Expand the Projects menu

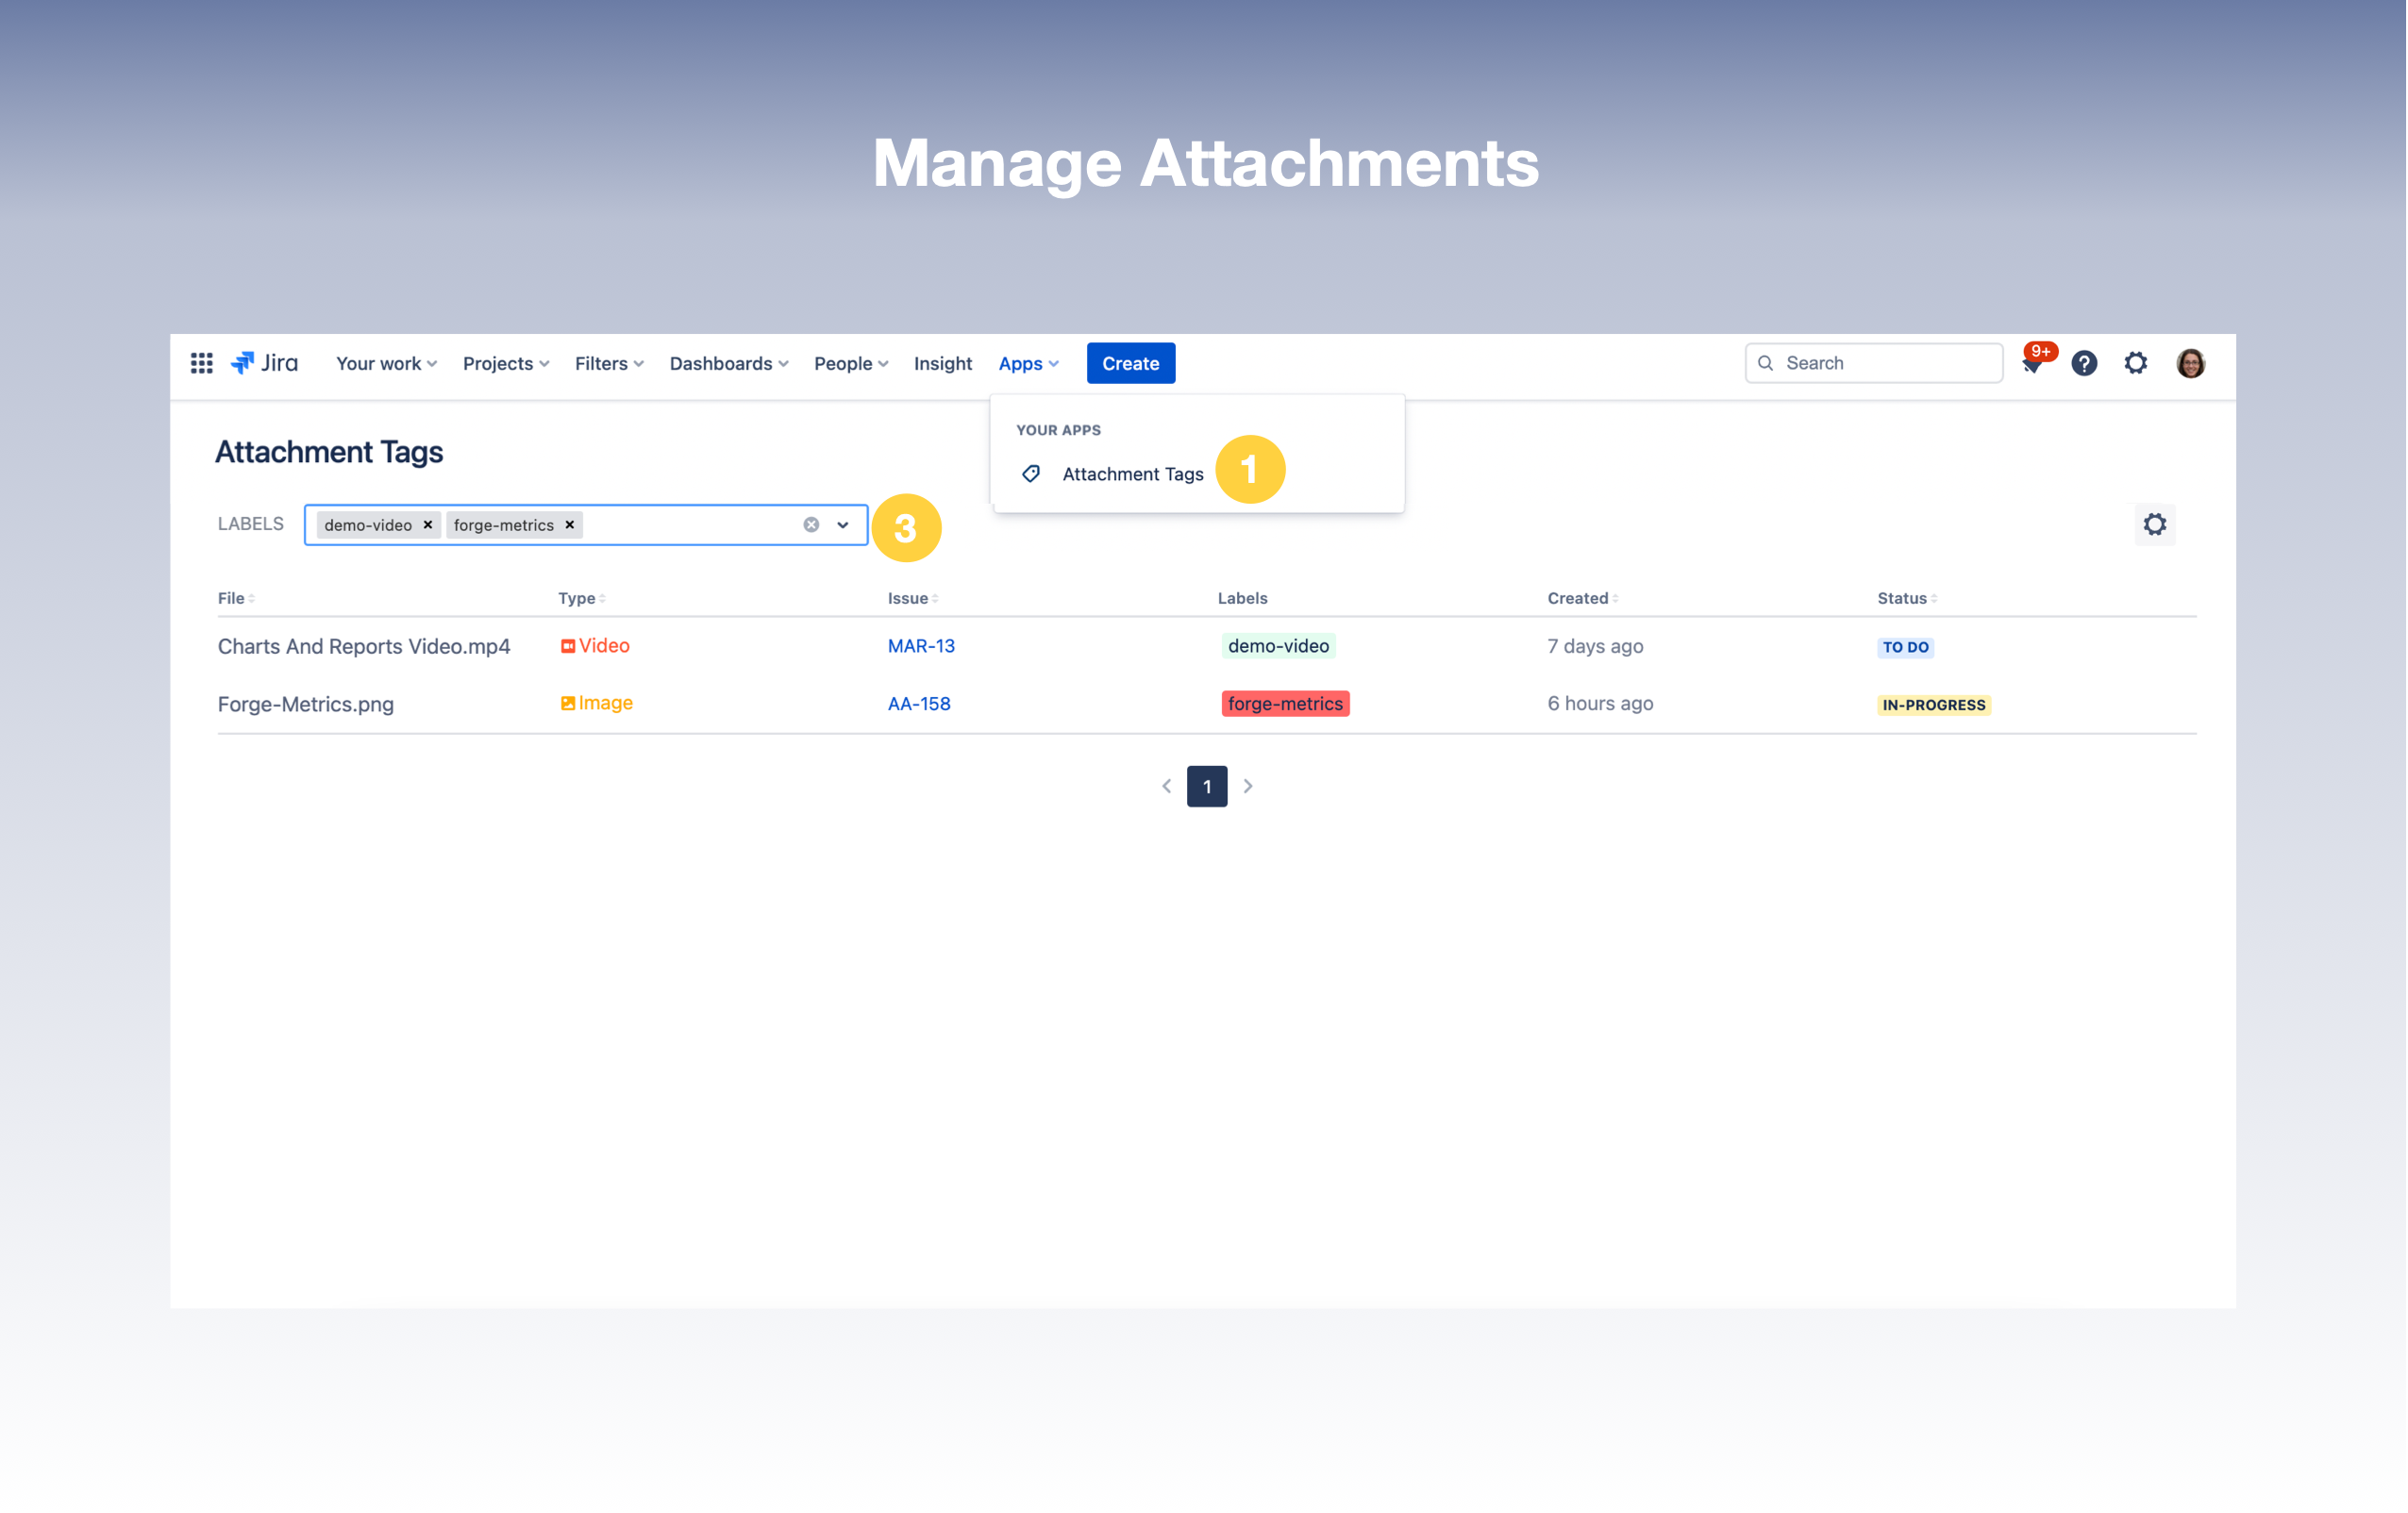coord(505,363)
